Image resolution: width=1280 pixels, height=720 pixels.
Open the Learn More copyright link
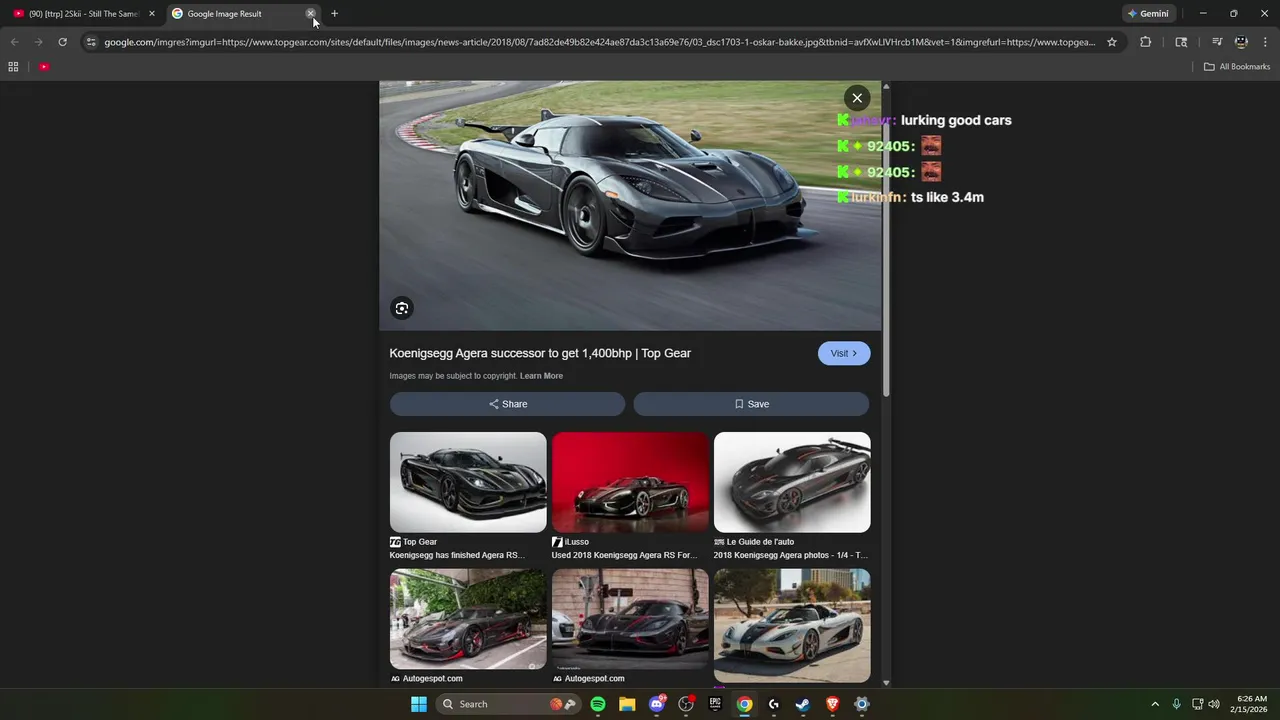click(541, 376)
